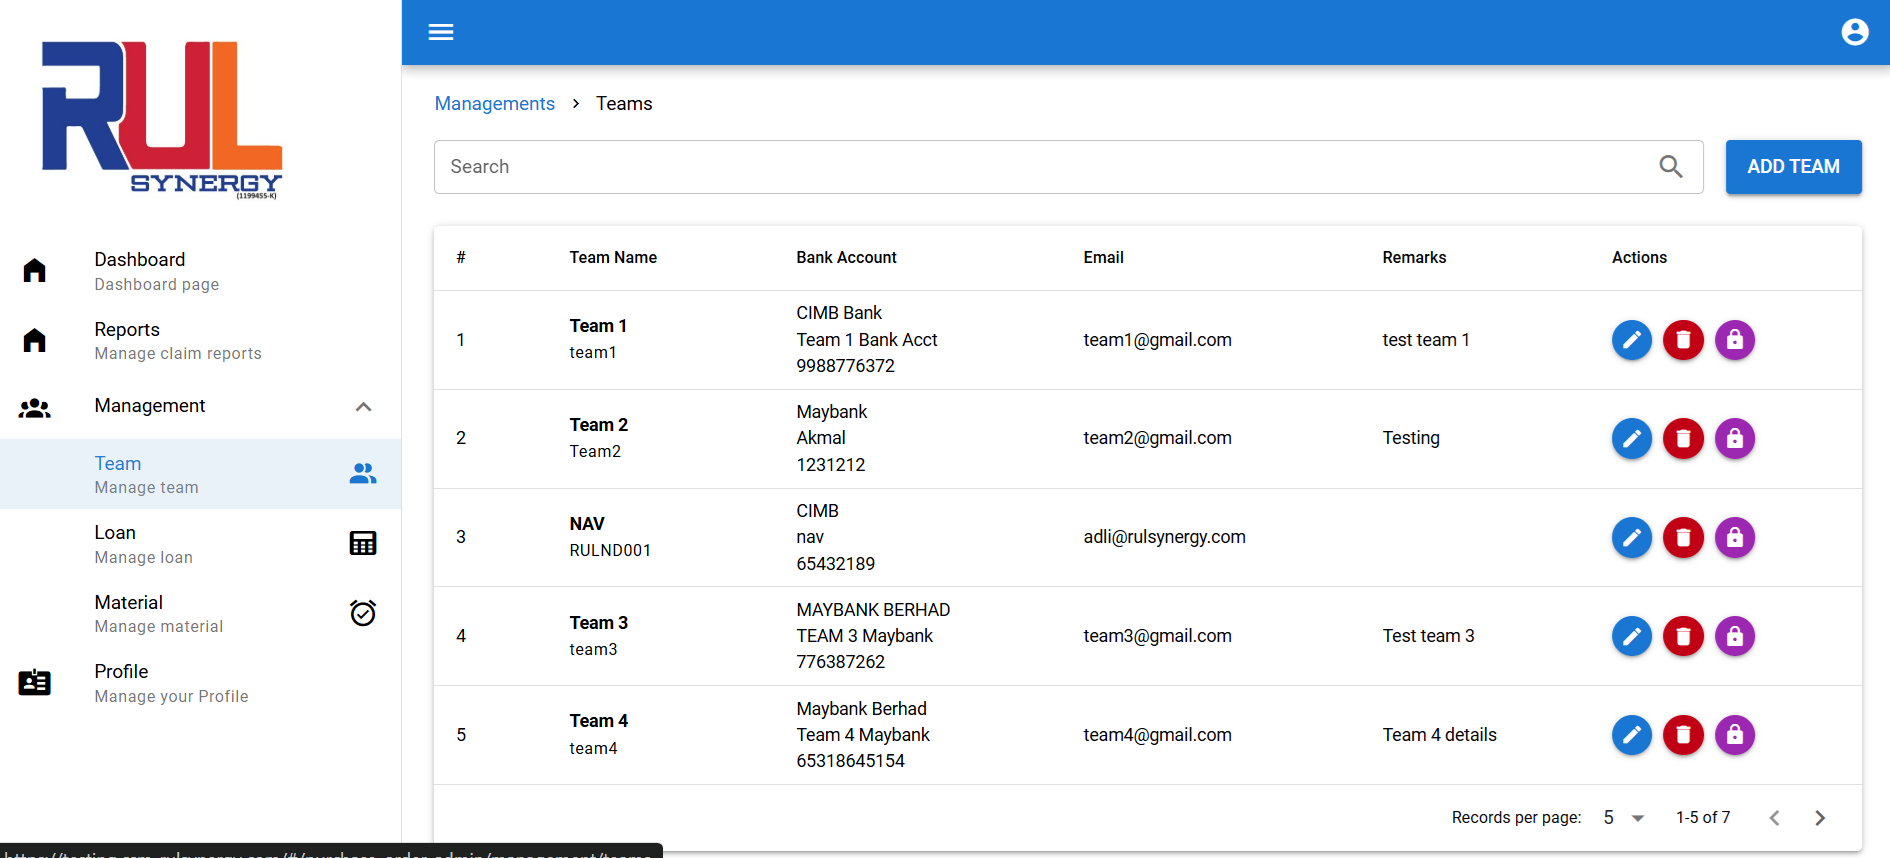Viewport: 1890px width, 858px height.
Task: Click the Actions column header
Action: tap(1639, 258)
